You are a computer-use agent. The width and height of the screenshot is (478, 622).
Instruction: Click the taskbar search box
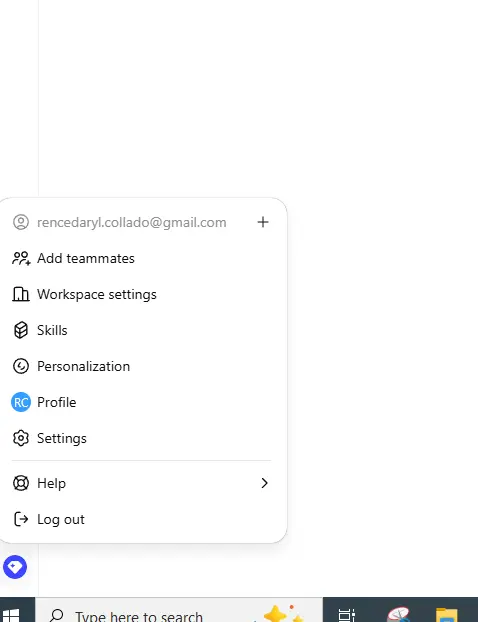(179, 611)
